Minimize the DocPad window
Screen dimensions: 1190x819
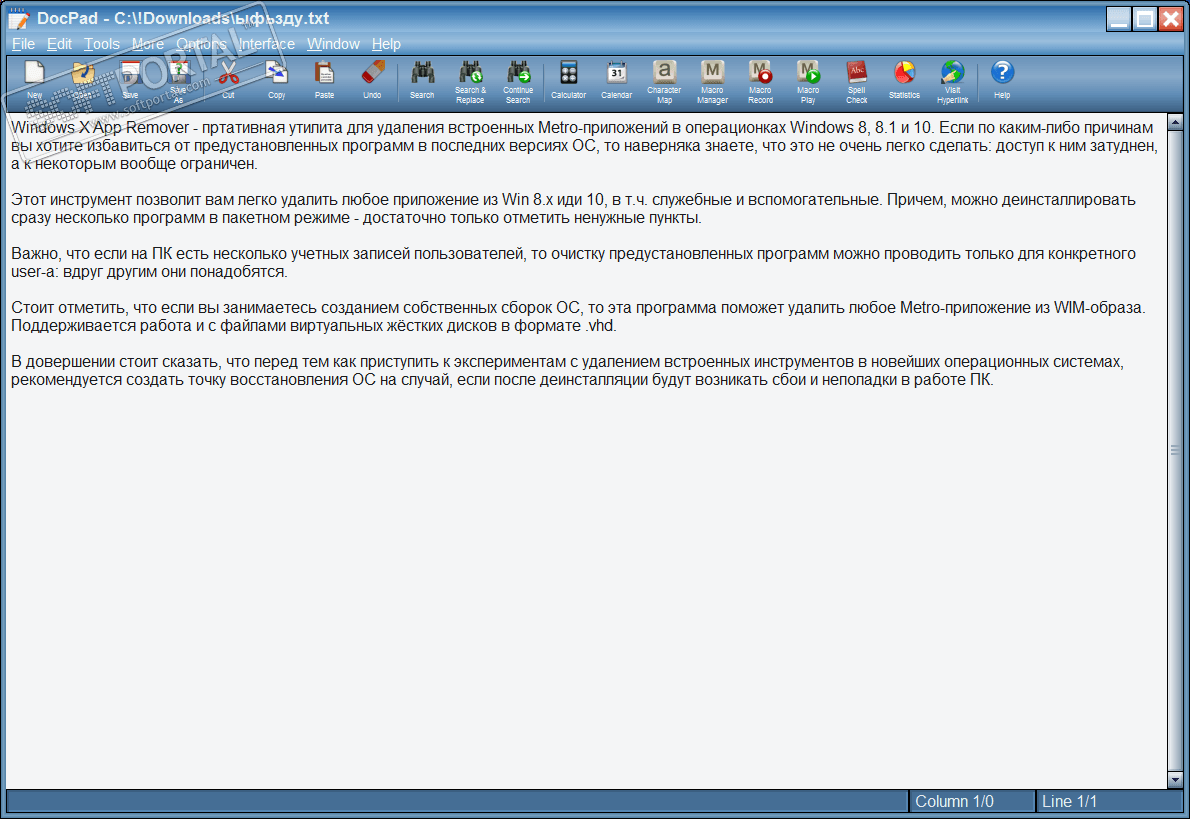[x=1119, y=18]
